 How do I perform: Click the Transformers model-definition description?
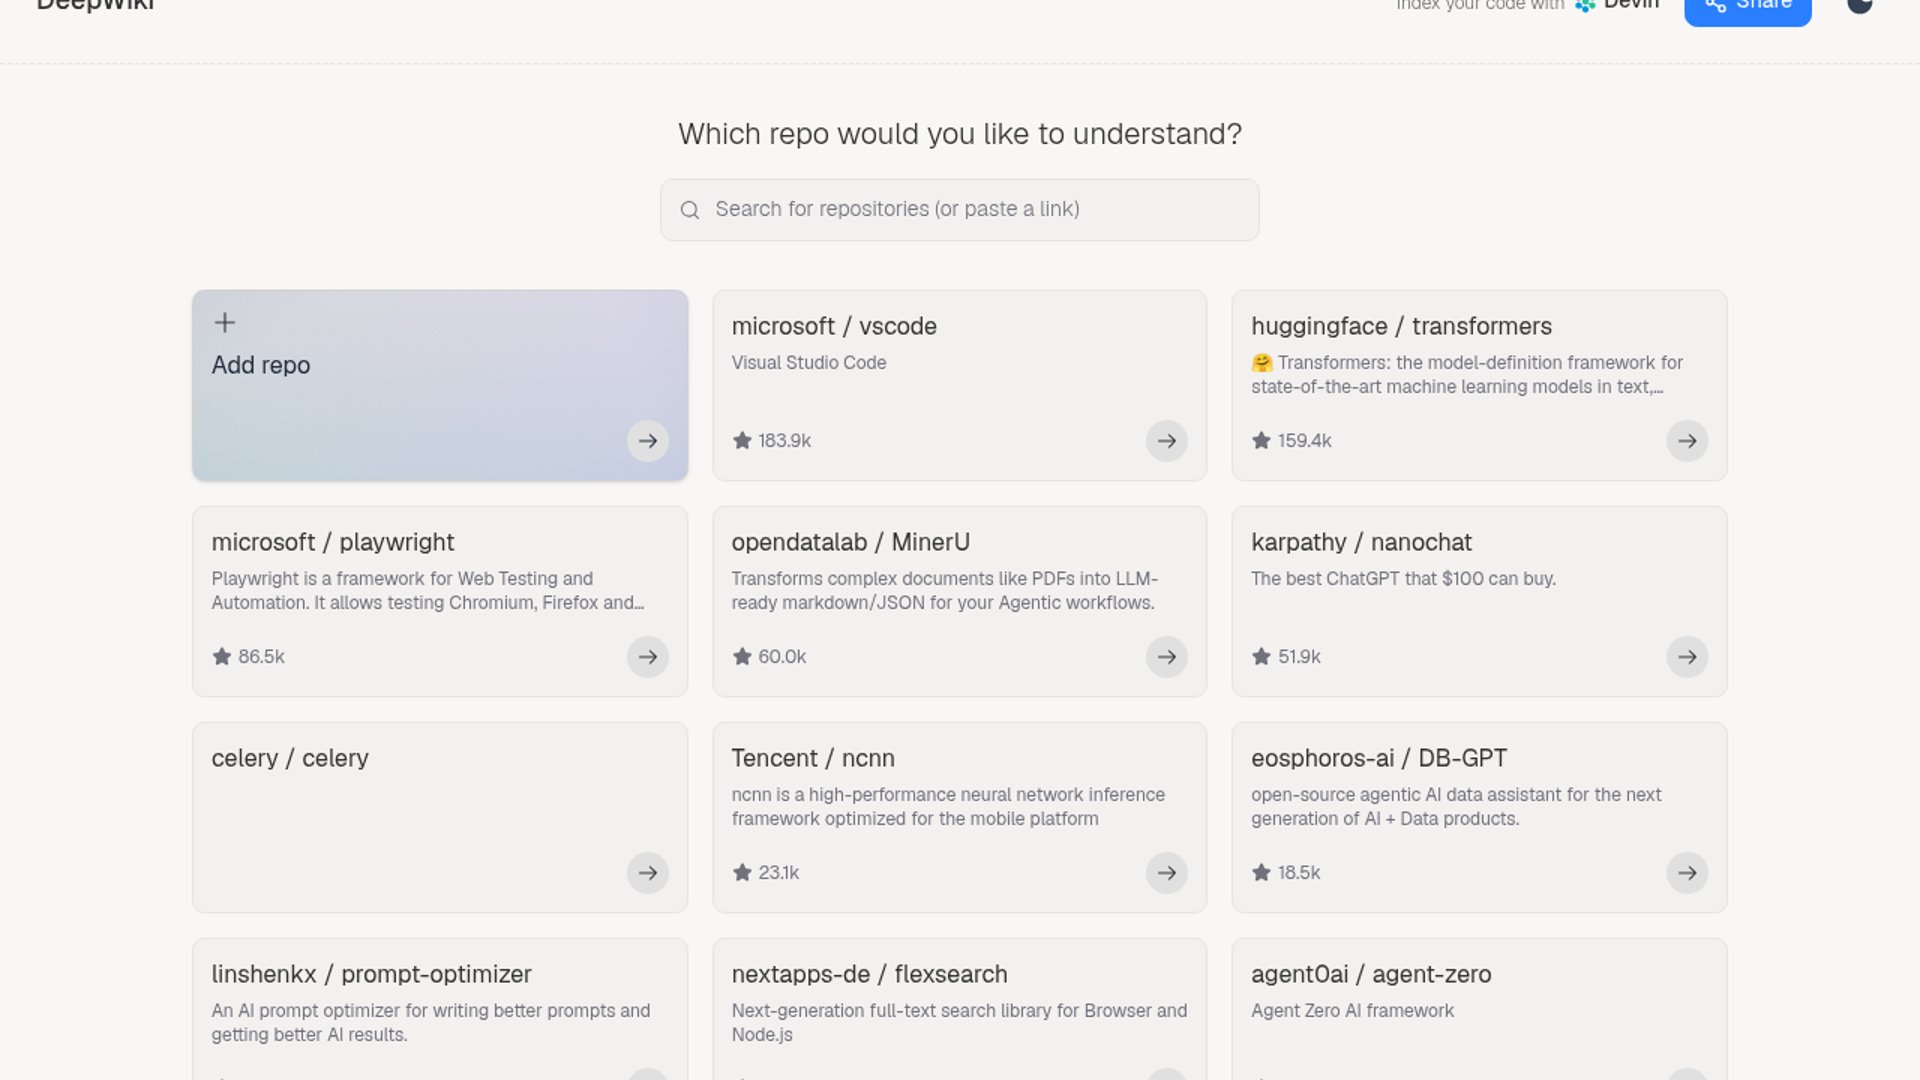pos(1467,375)
